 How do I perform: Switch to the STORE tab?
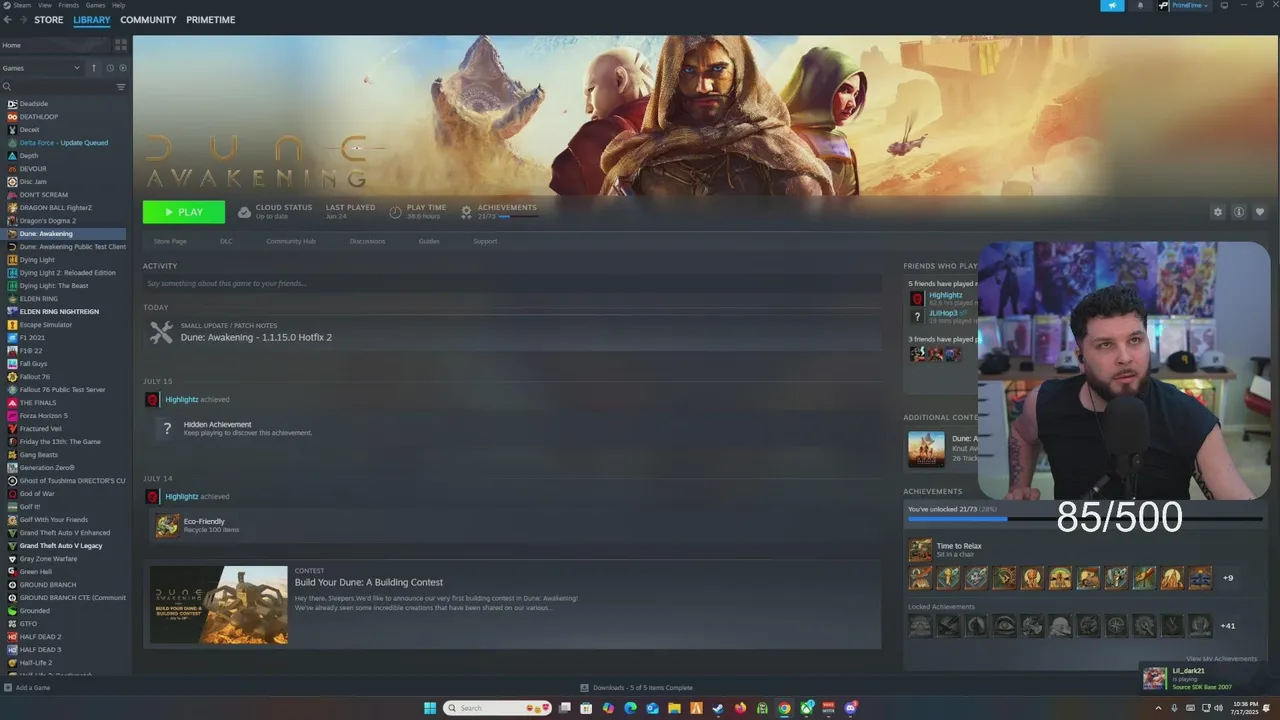[x=48, y=20]
